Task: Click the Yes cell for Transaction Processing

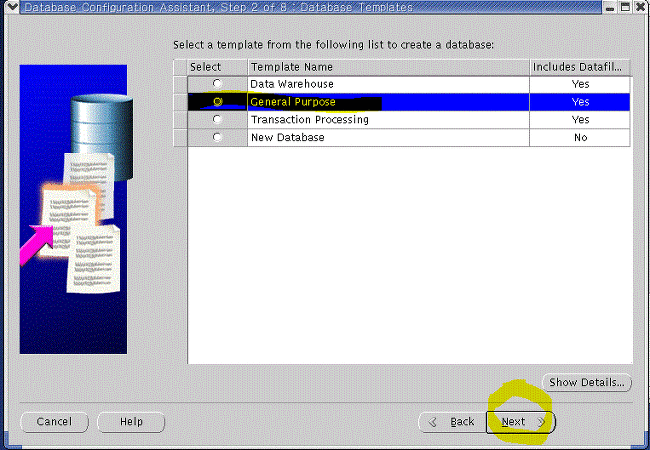Action: tap(580, 120)
